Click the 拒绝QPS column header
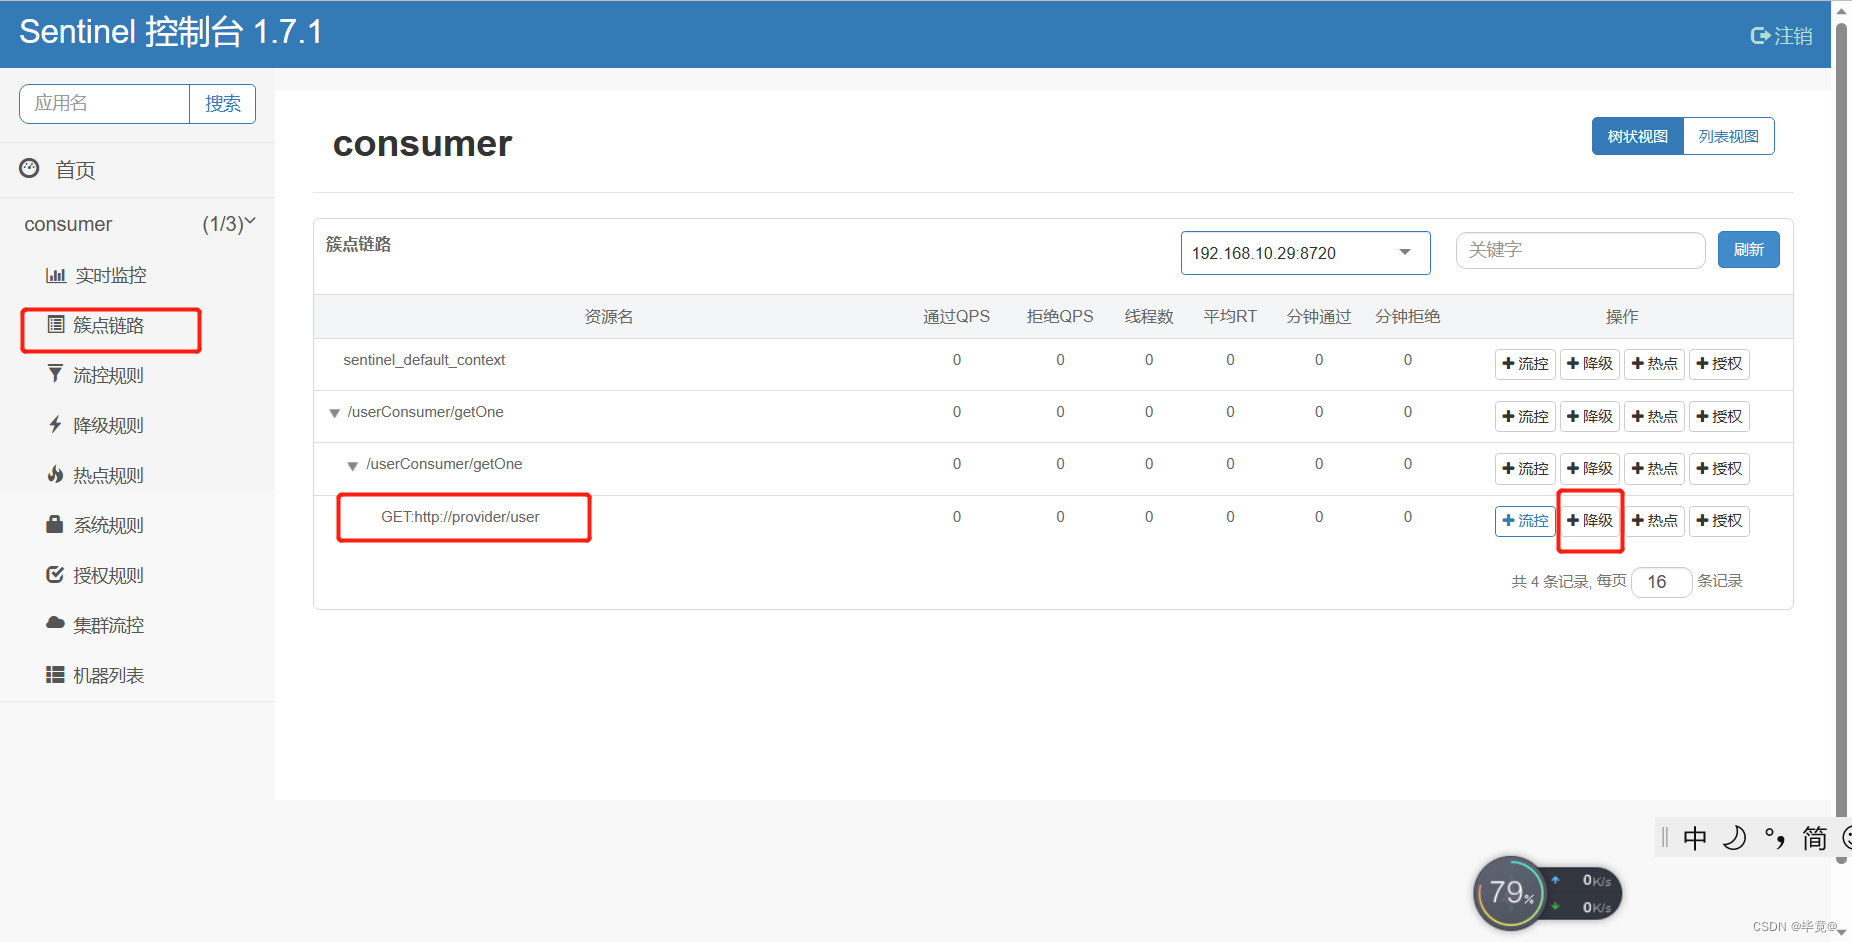This screenshot has height=942, width=1852. (1060, 317)
